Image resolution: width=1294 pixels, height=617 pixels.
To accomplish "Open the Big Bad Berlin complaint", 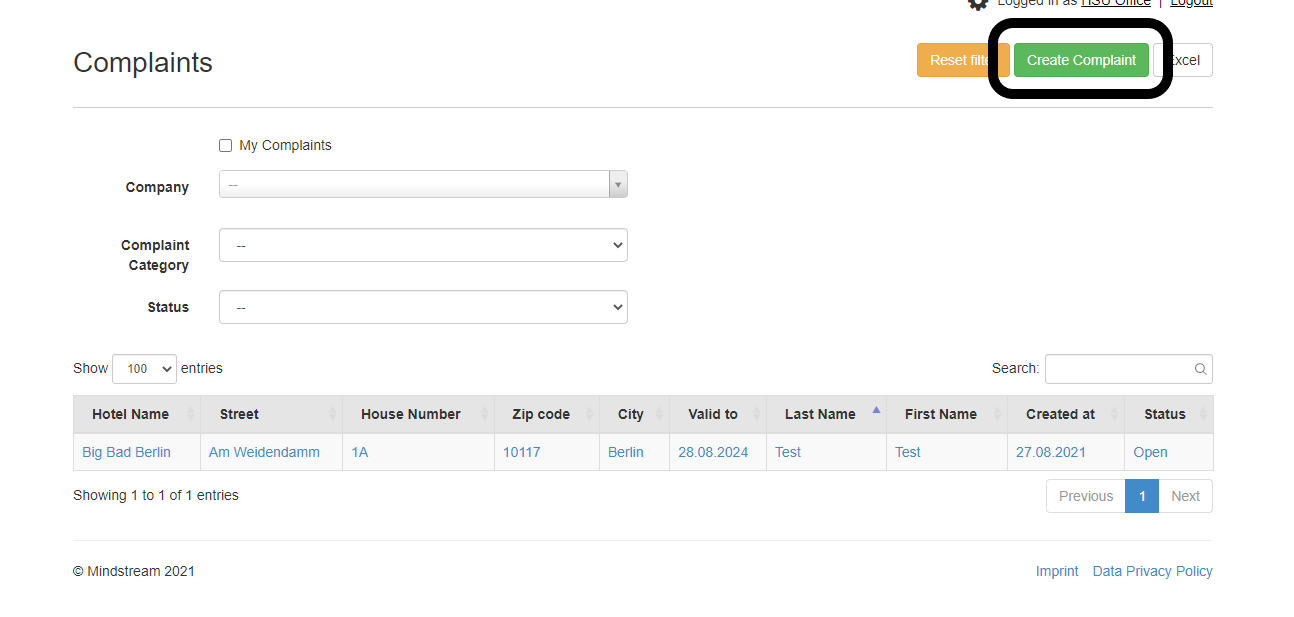I will coord(126,452).
